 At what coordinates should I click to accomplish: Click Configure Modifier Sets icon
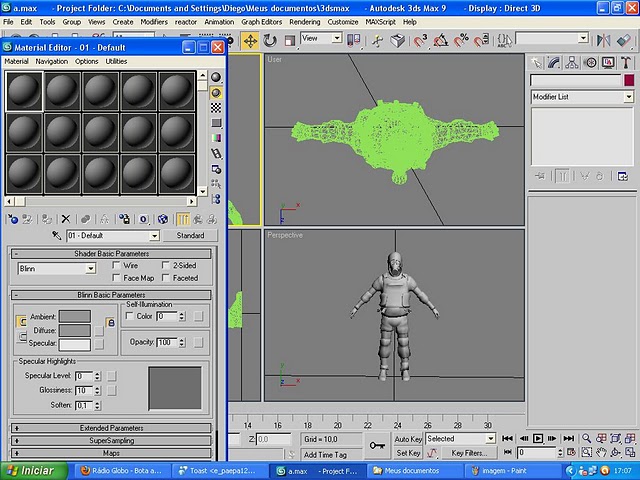tap(623, 177)
